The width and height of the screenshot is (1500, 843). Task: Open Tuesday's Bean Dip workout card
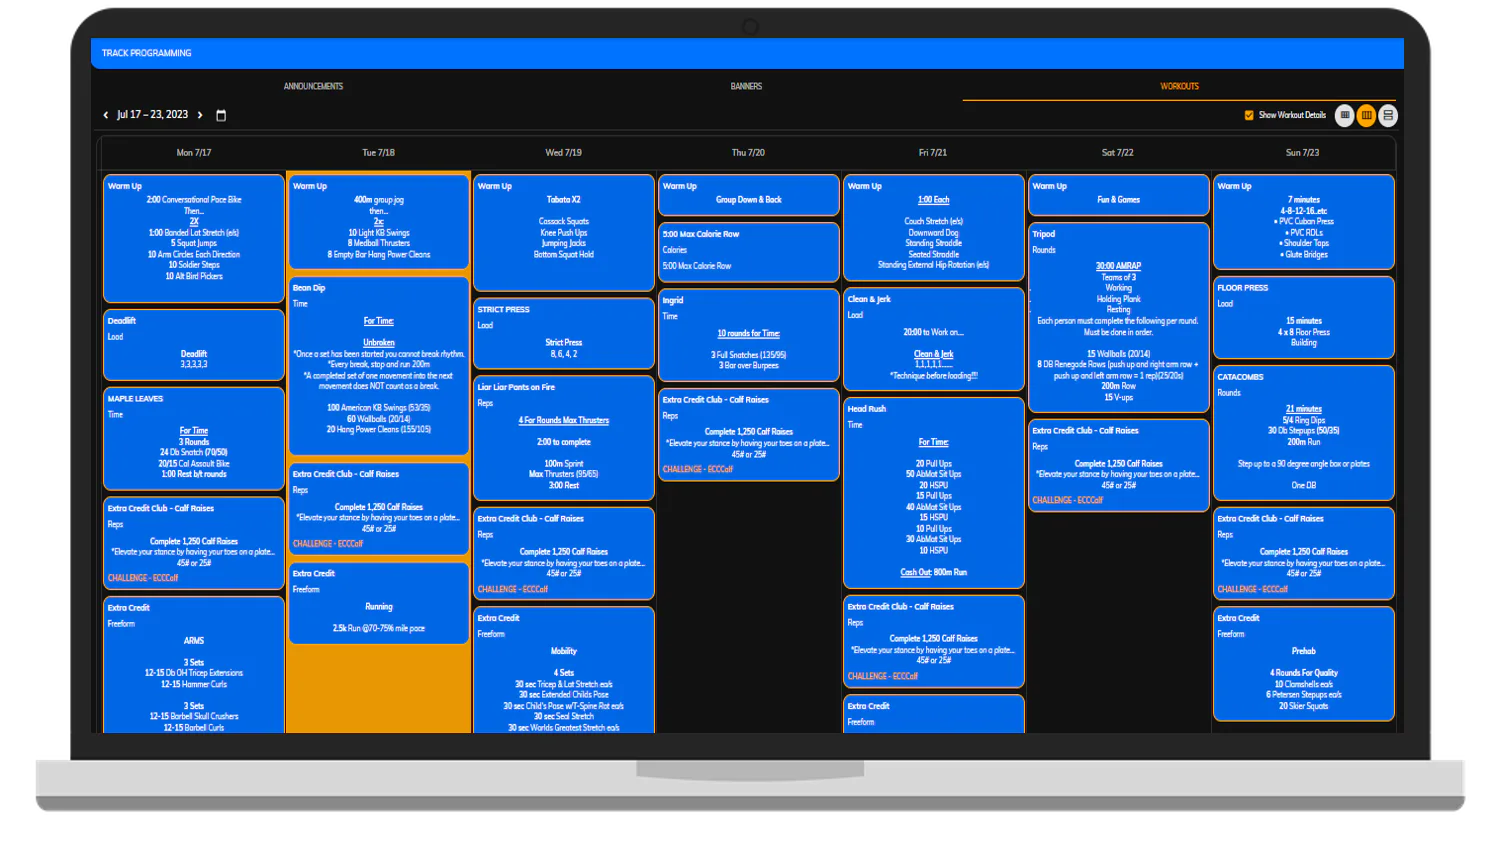pos(379,365)
